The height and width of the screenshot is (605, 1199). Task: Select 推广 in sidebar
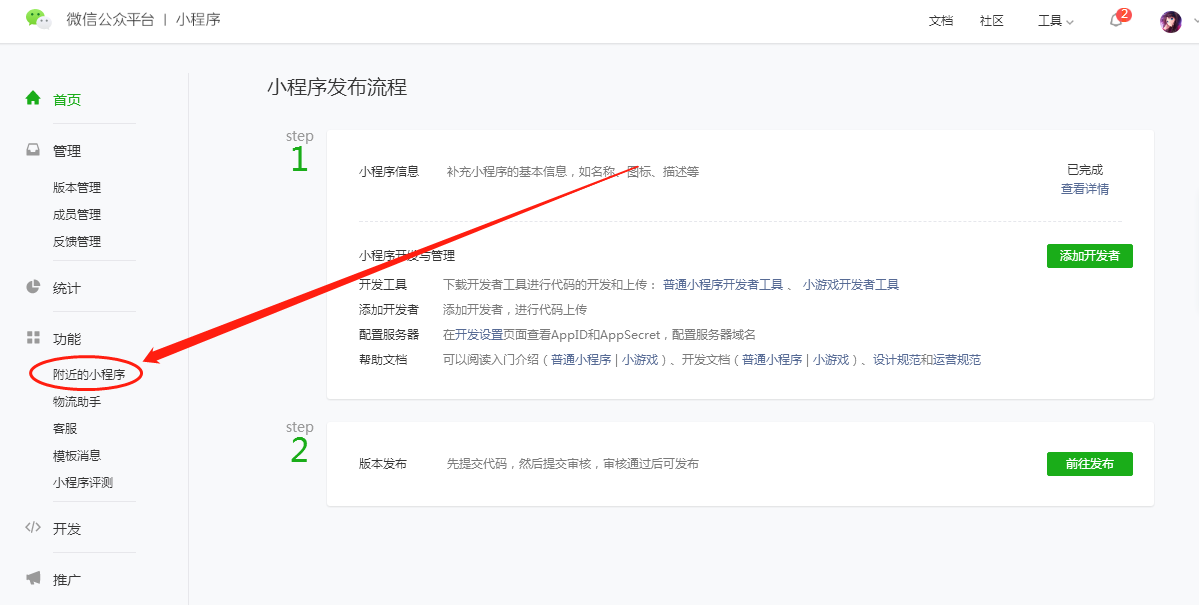[x=67, y=580]
